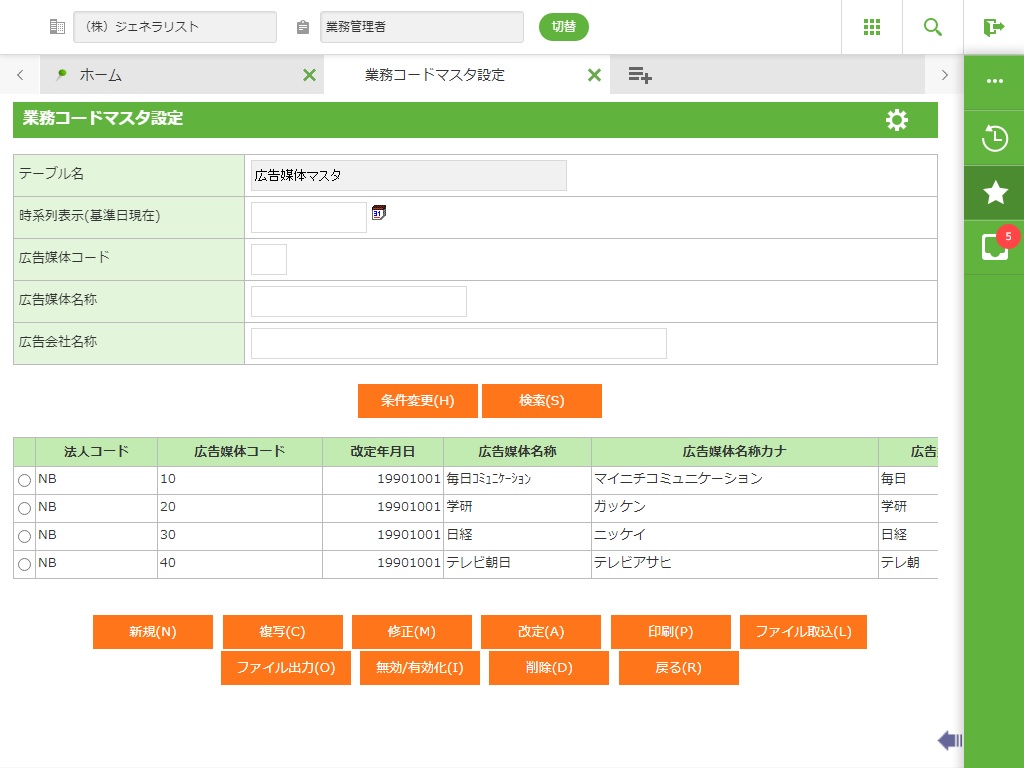
Task: Open calendar picker beside date field
Action: tap(378, 212)
